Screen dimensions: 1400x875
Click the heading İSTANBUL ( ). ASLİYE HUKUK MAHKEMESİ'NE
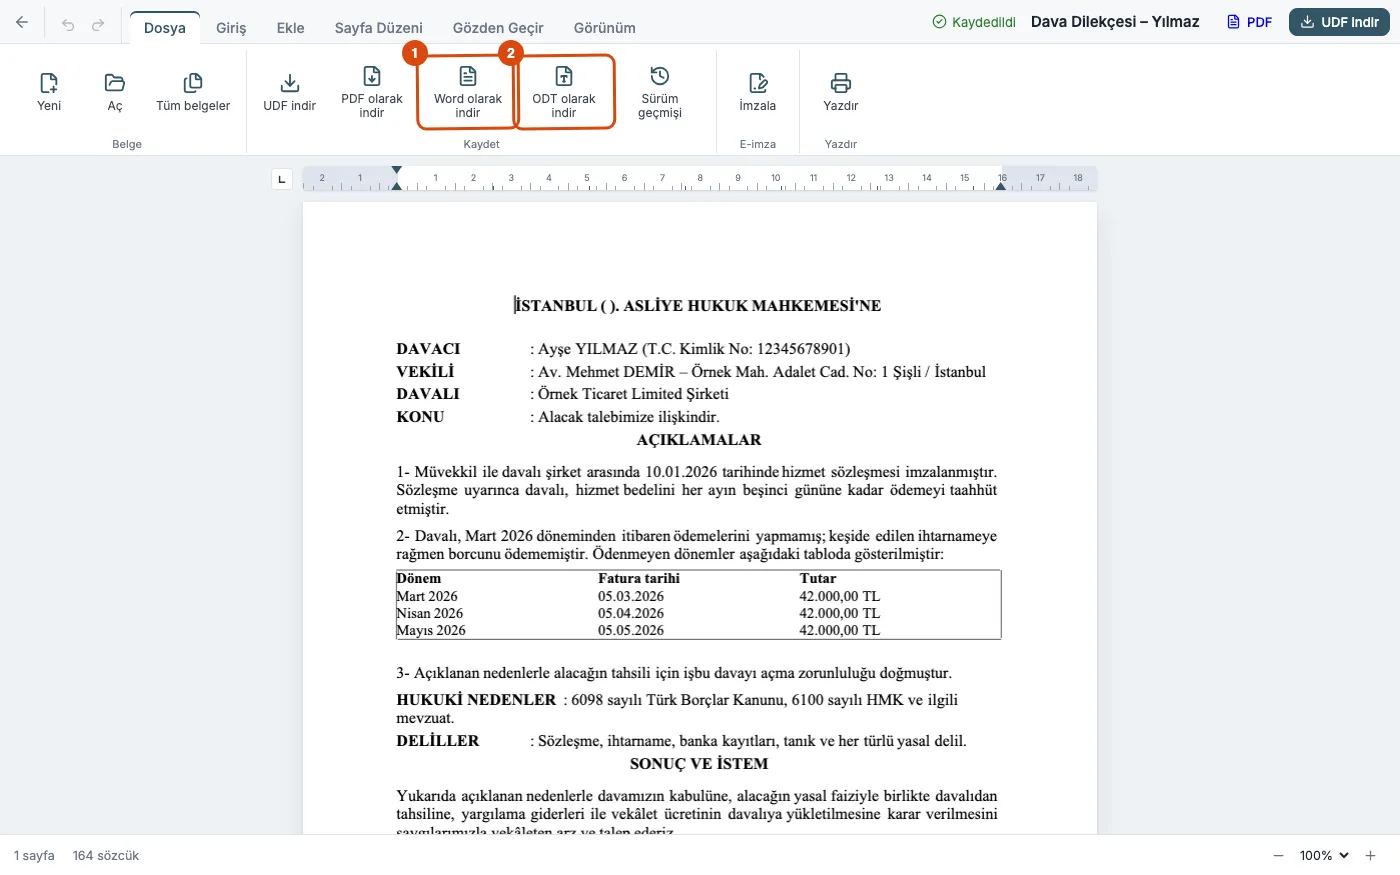pos(698,306)
